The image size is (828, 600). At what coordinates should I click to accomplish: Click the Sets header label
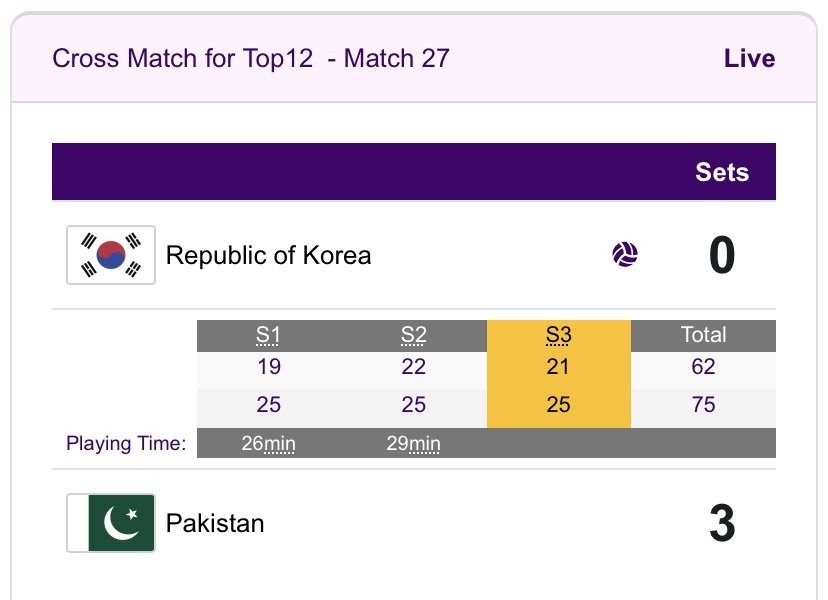(x=722, y=172)
